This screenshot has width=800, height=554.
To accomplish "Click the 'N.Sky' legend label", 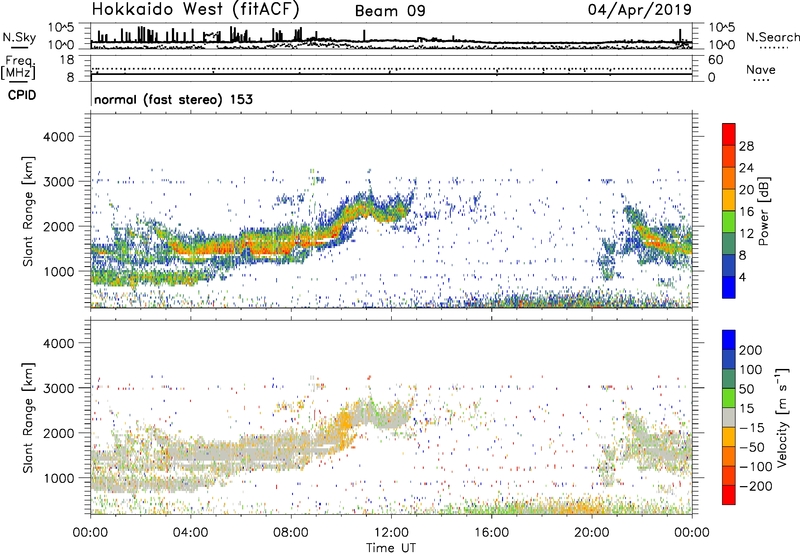I will pyautogui.click(x=19, y=37).
